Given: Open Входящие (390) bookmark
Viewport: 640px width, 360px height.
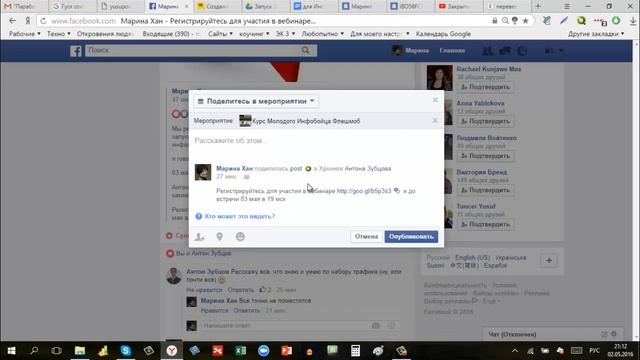Looking at the screenshot, I should 171,34.
